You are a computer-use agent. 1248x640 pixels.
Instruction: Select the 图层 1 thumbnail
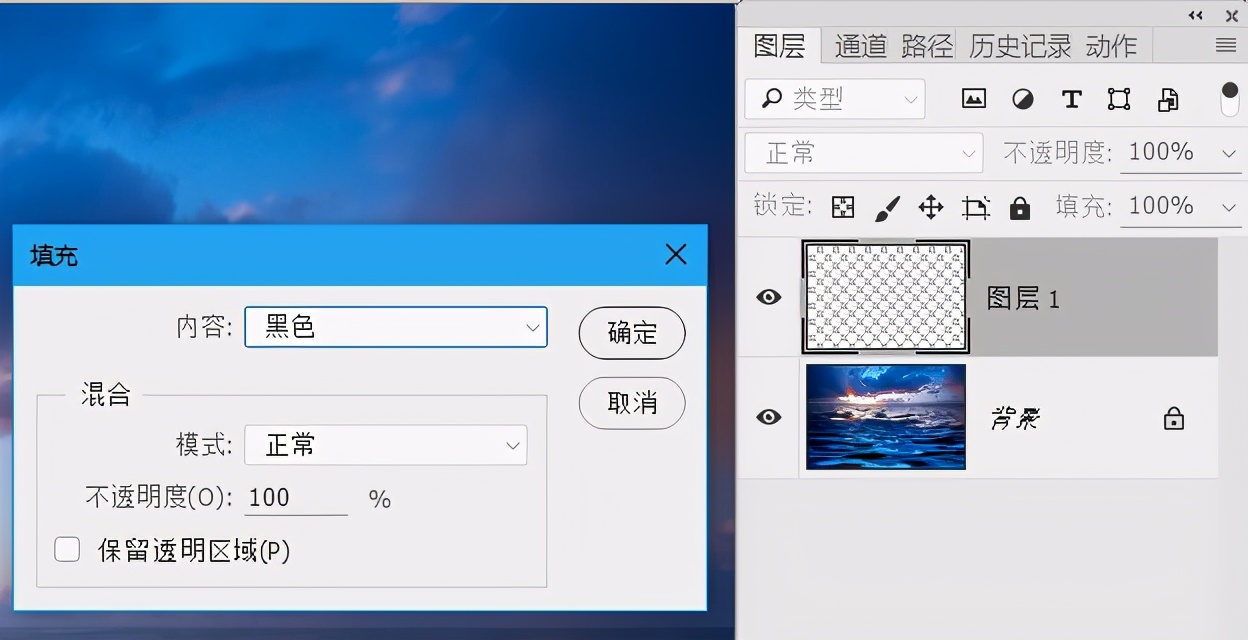tap(886, 297)
